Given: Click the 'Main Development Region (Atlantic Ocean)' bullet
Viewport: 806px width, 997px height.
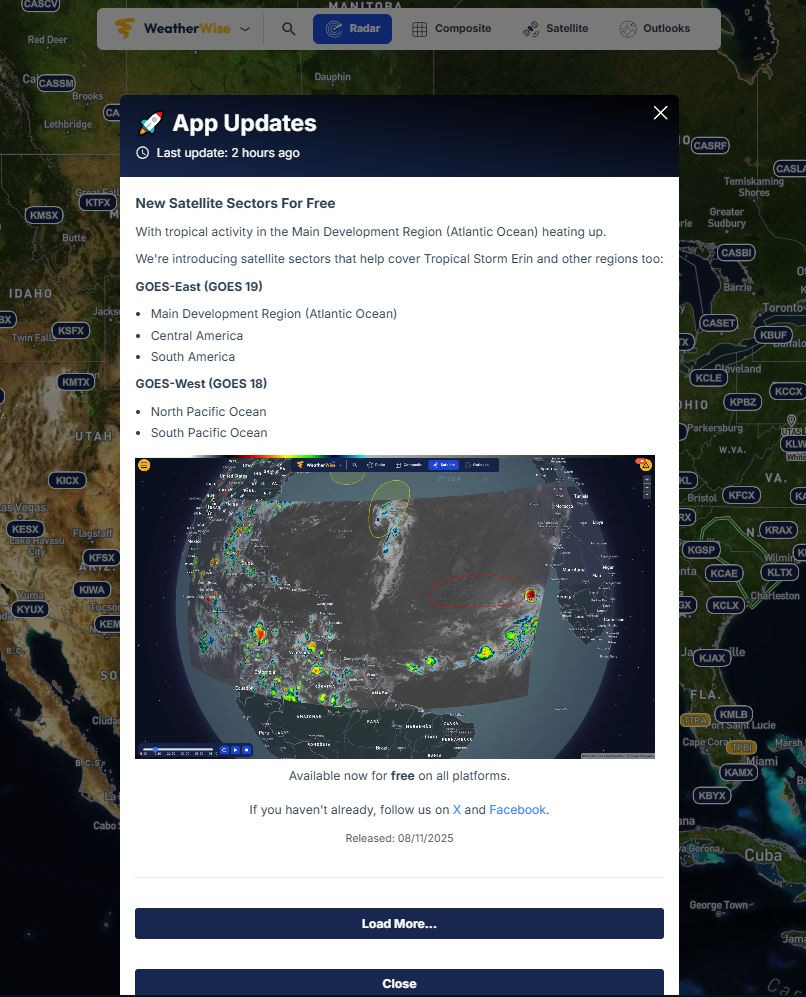Looking at the screenshot, I should (274, 313).
